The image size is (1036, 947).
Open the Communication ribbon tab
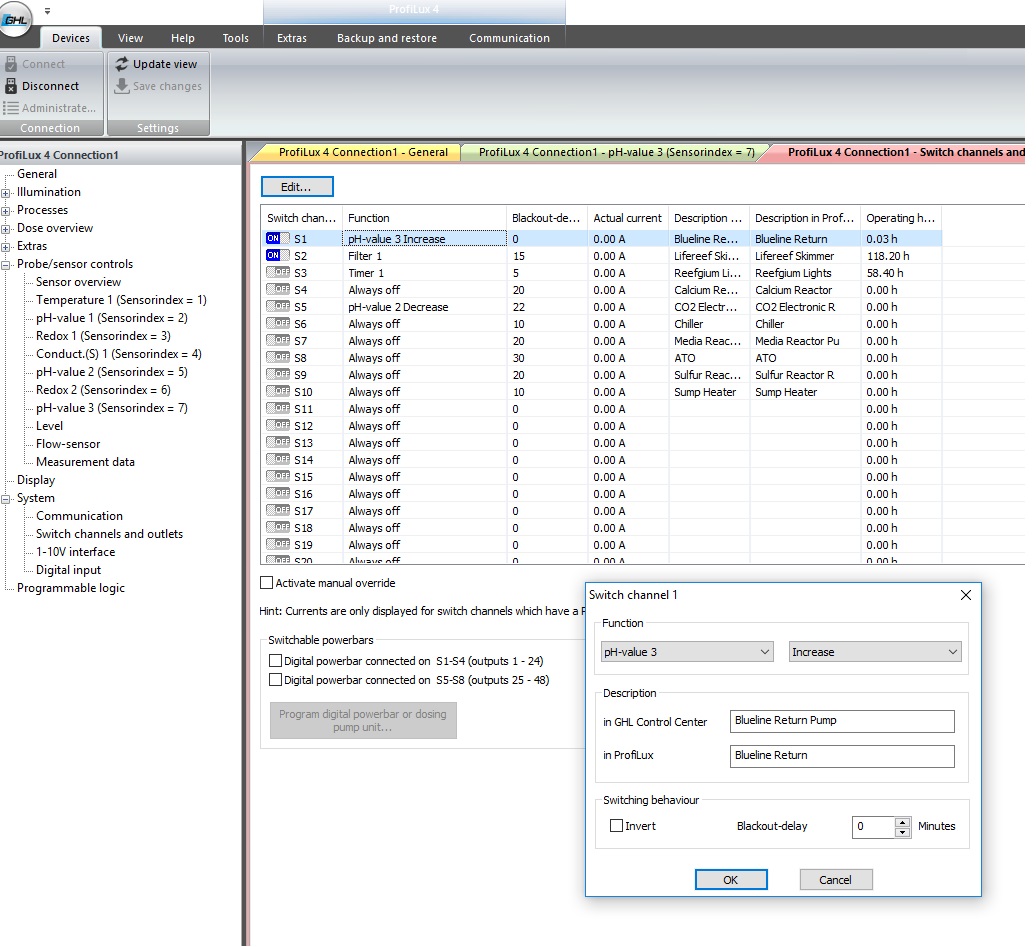coord(509,38)
